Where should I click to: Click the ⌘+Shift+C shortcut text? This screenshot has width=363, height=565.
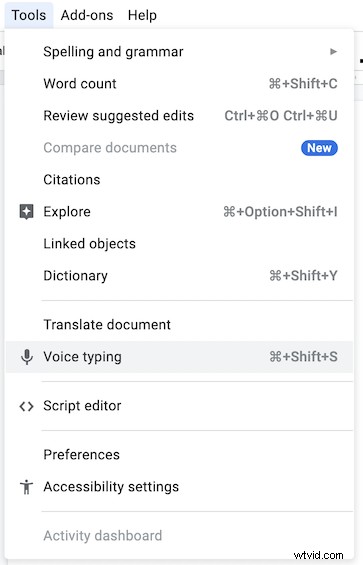pos(303,84)
